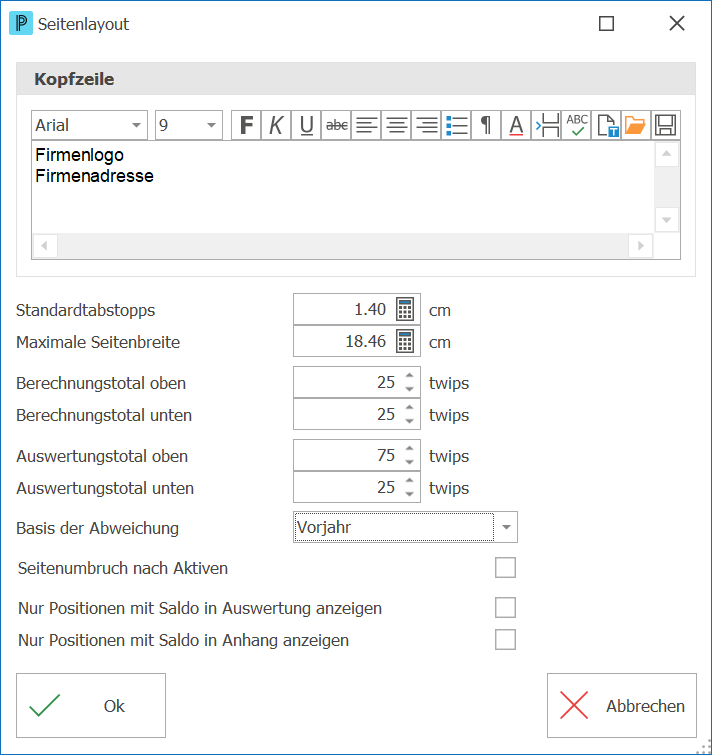Open the Arial font dropdown
The image size is (712, 755).
tap(137, 125)
